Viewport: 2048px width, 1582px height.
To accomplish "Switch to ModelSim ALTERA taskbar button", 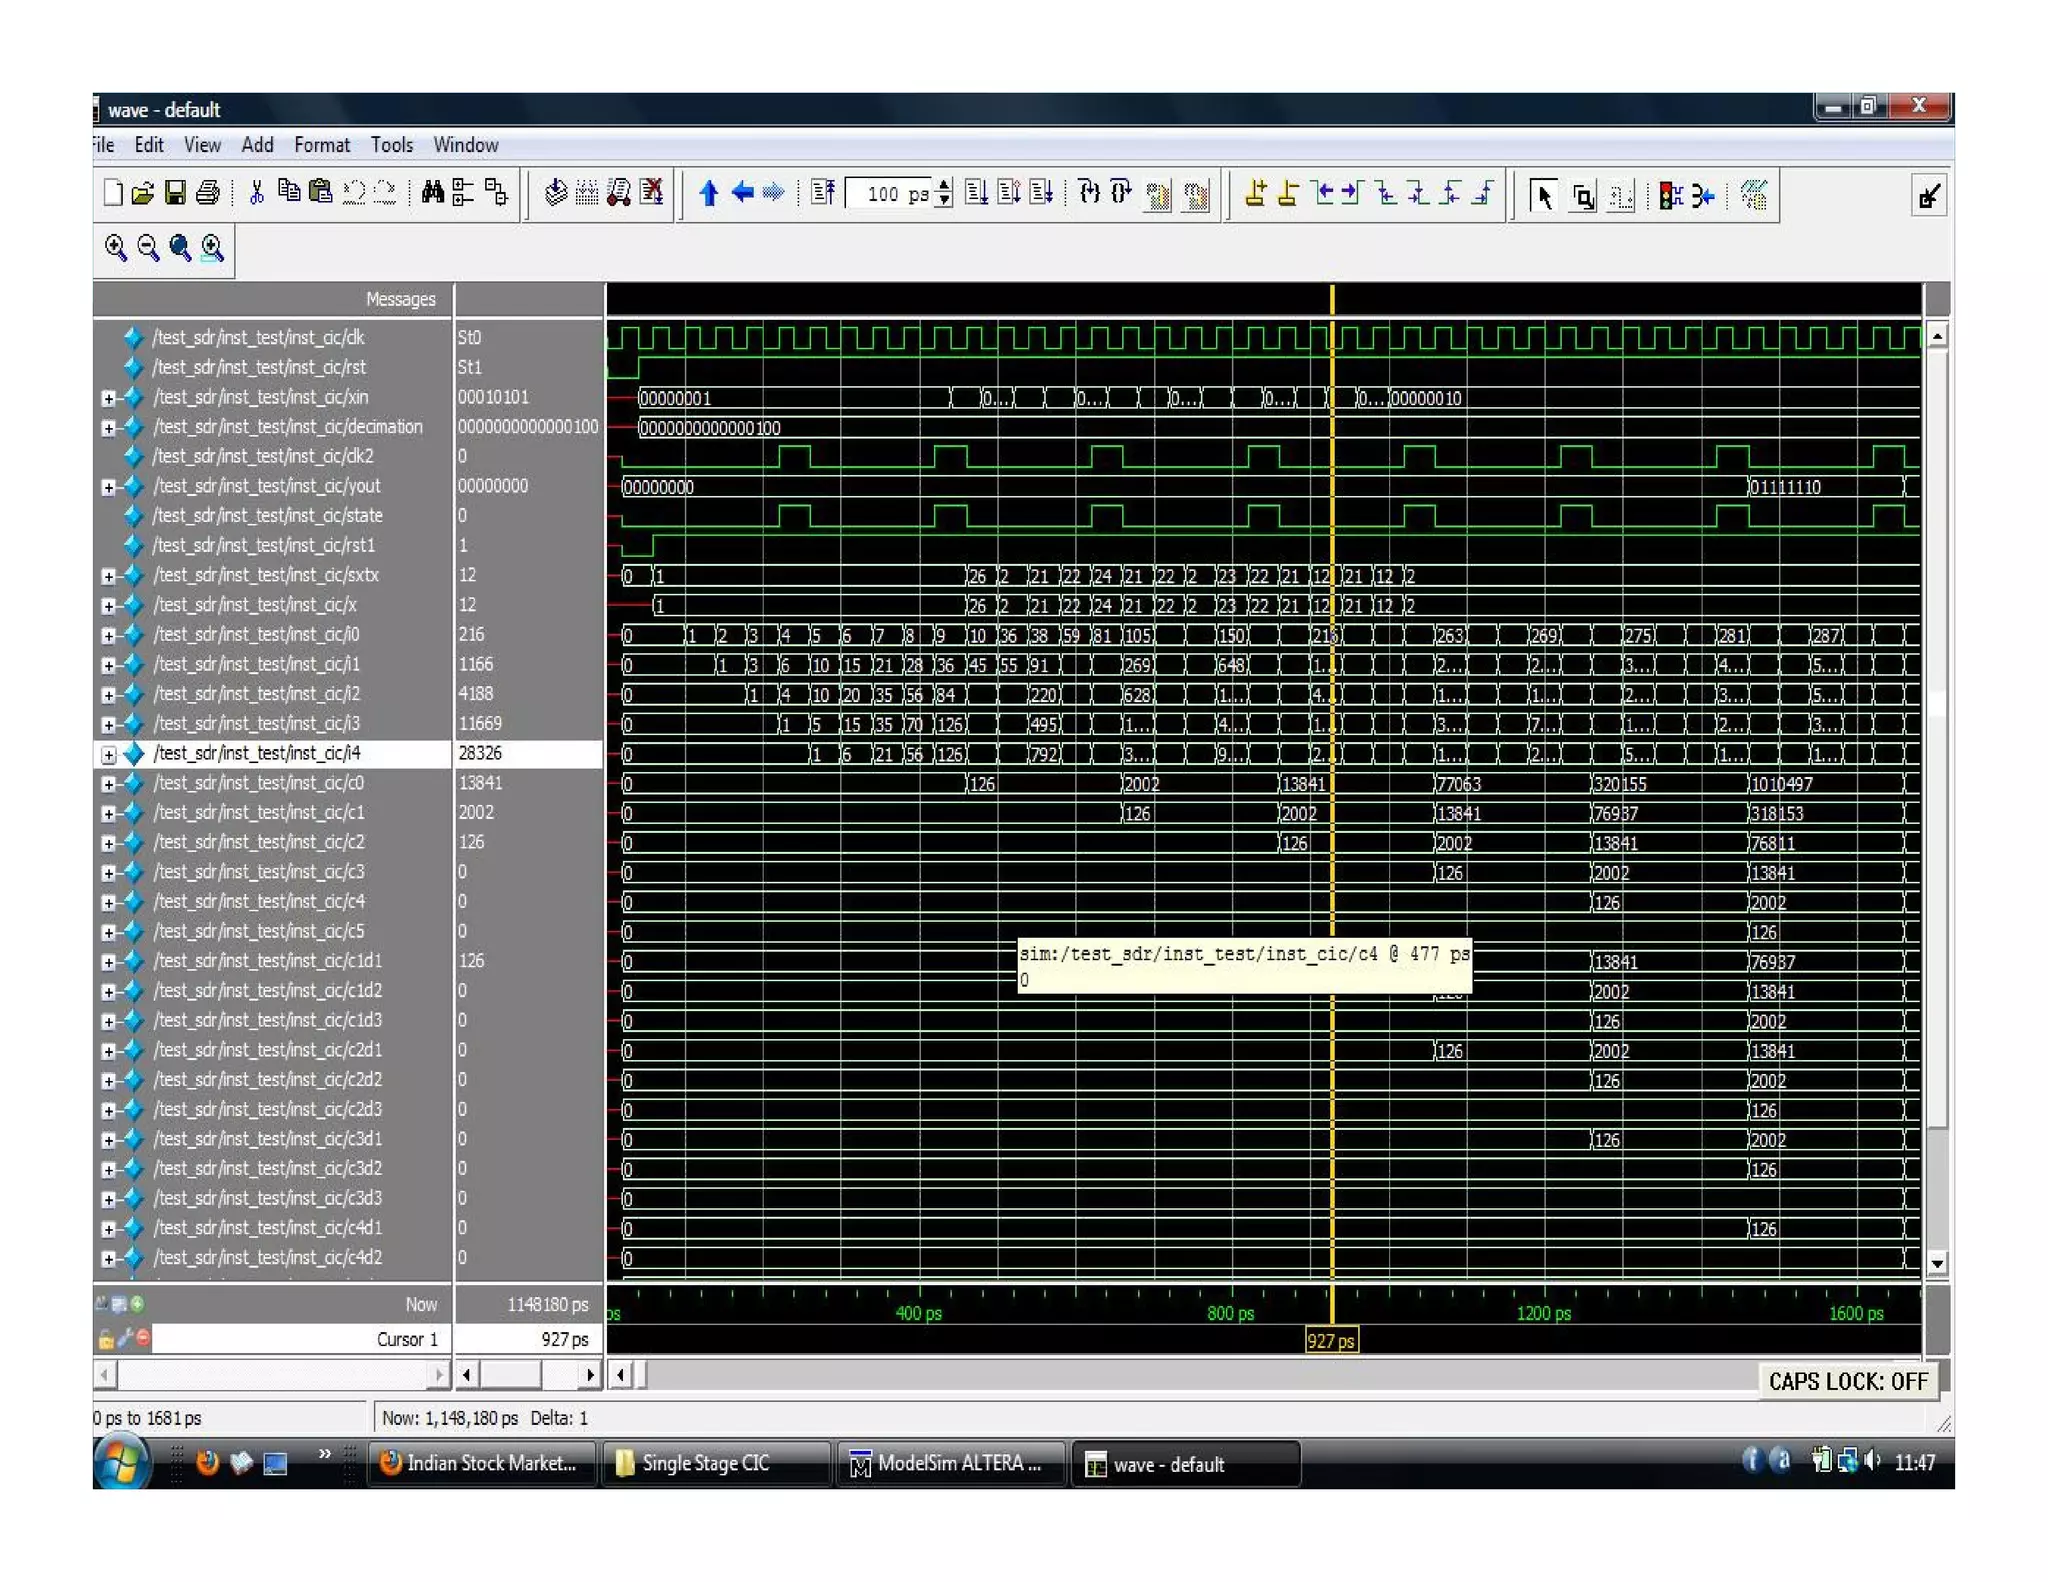I will [x=948, y=1464].
